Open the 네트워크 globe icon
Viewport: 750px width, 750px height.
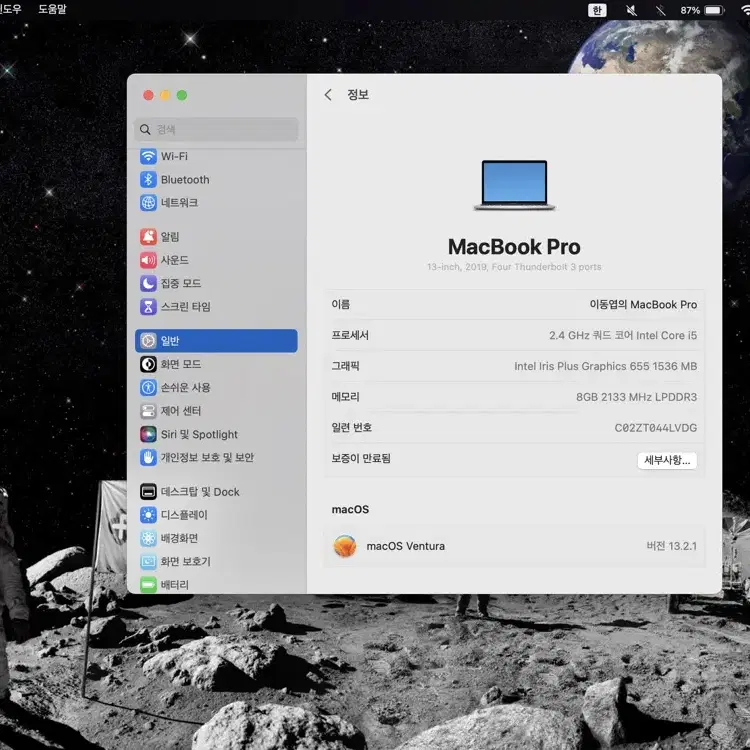point(148,202)
